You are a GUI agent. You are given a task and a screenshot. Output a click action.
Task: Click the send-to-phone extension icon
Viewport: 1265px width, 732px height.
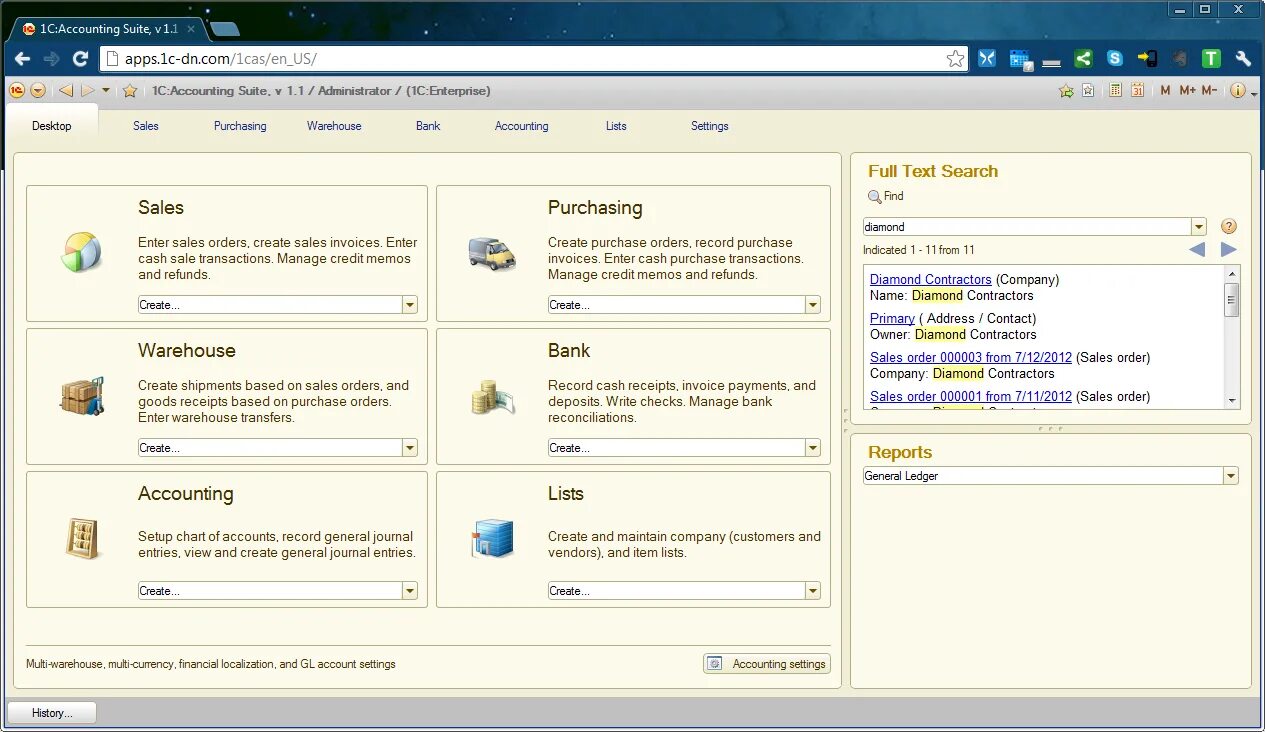tap(1147, 59)
